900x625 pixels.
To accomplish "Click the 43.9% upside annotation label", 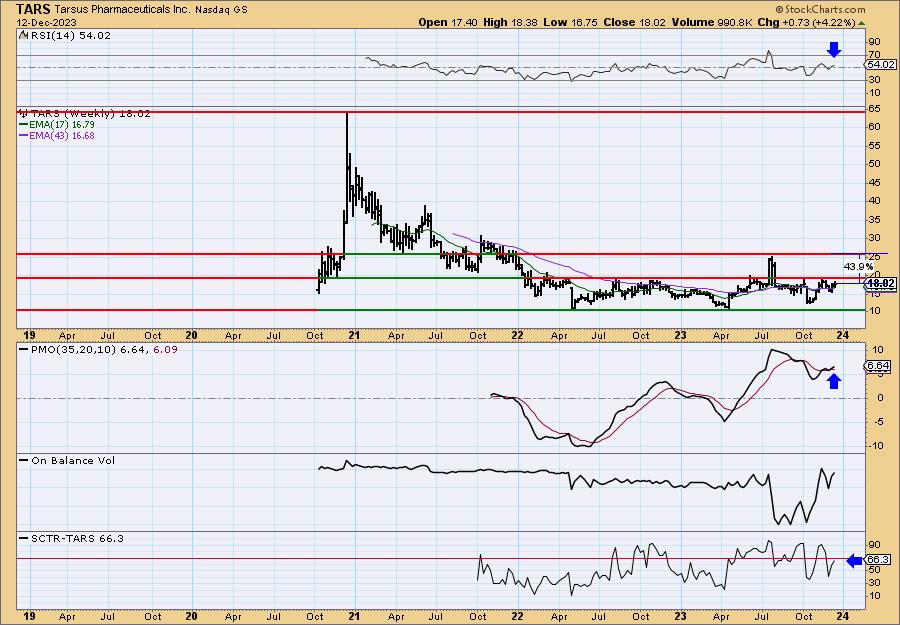I will click(x=858, y=267).
